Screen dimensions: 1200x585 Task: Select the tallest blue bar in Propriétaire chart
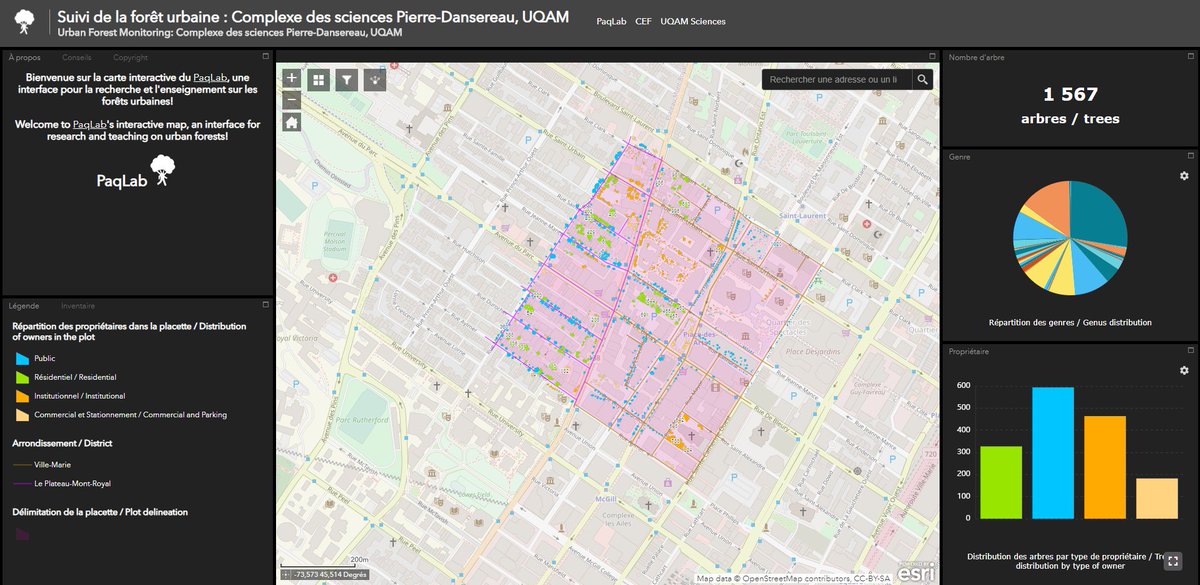1053,453
